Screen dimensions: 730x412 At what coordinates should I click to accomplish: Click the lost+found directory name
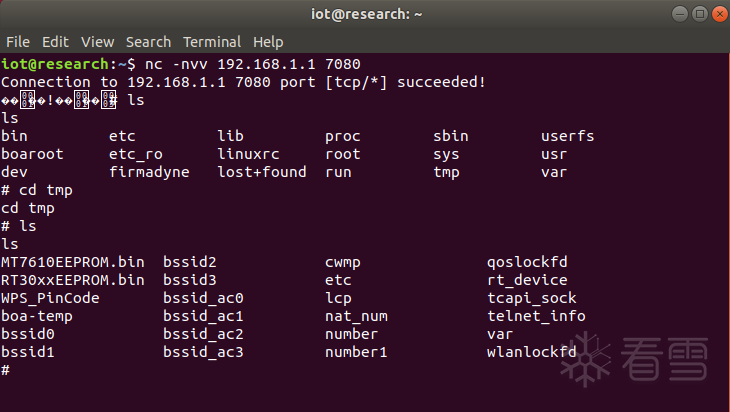coord(262,172)
